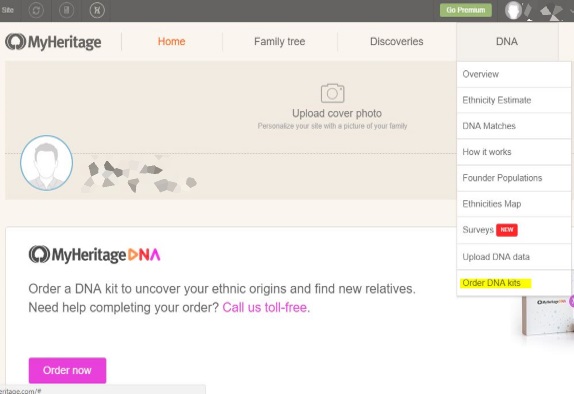Click the Site label in top bar

pos(7,10)
